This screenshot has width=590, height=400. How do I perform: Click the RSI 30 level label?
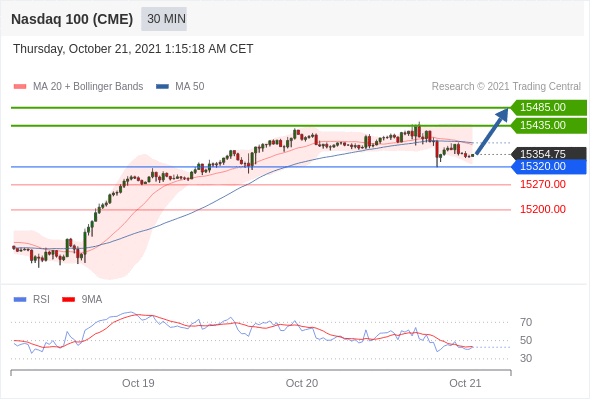point(526,358)
